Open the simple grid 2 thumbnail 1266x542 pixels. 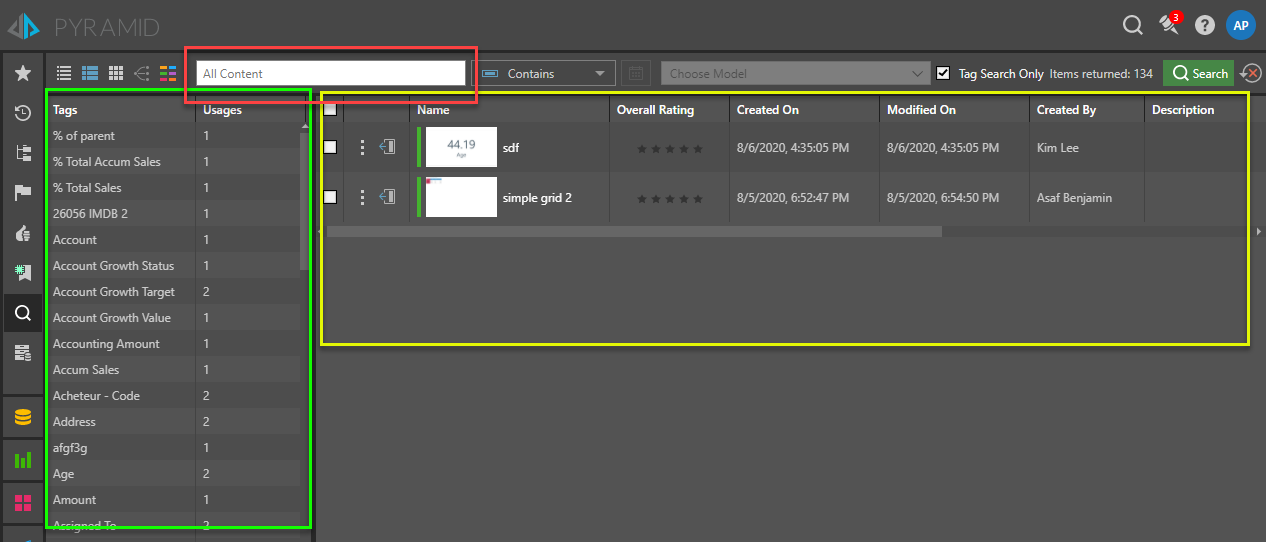(x=461, y=197)
